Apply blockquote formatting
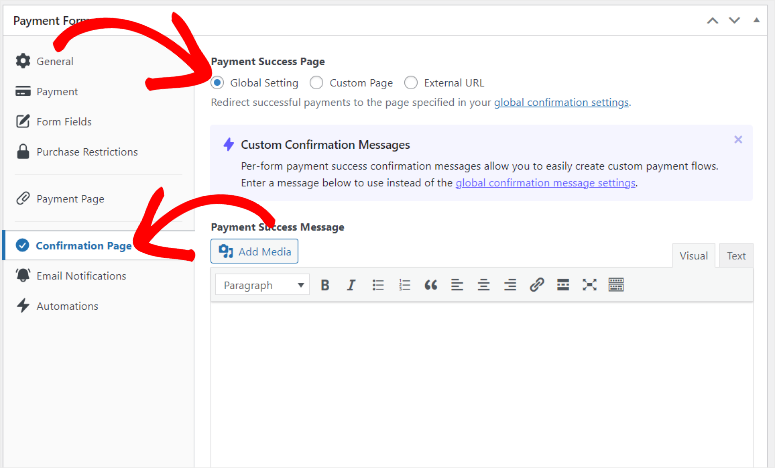 point(431,285)
